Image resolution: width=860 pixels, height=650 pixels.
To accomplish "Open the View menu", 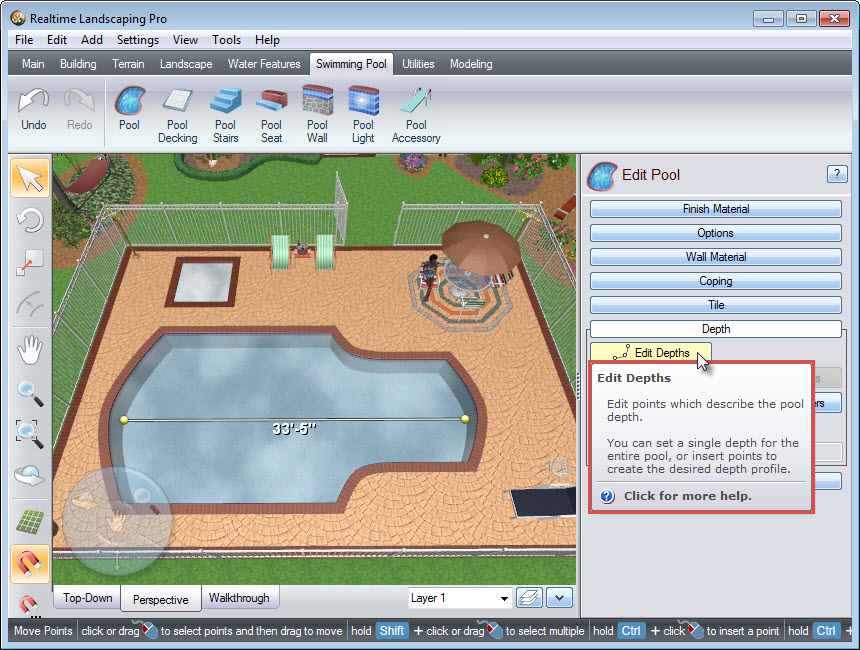I will click(x=185, y=40).
